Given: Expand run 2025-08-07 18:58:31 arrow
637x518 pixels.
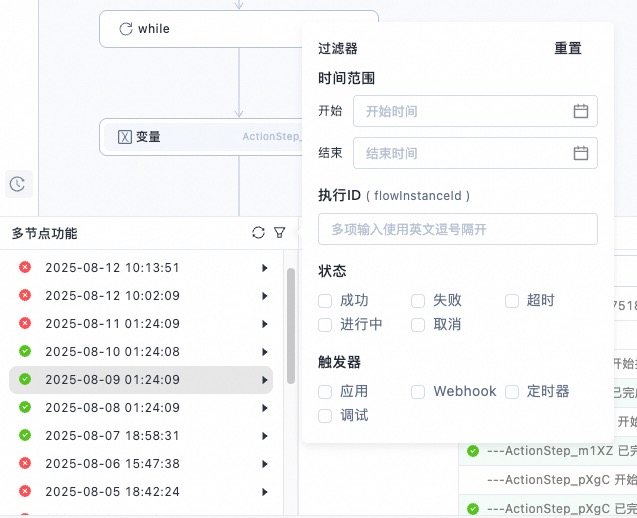Looking at the screenshot, I should [x=265, y=436].
